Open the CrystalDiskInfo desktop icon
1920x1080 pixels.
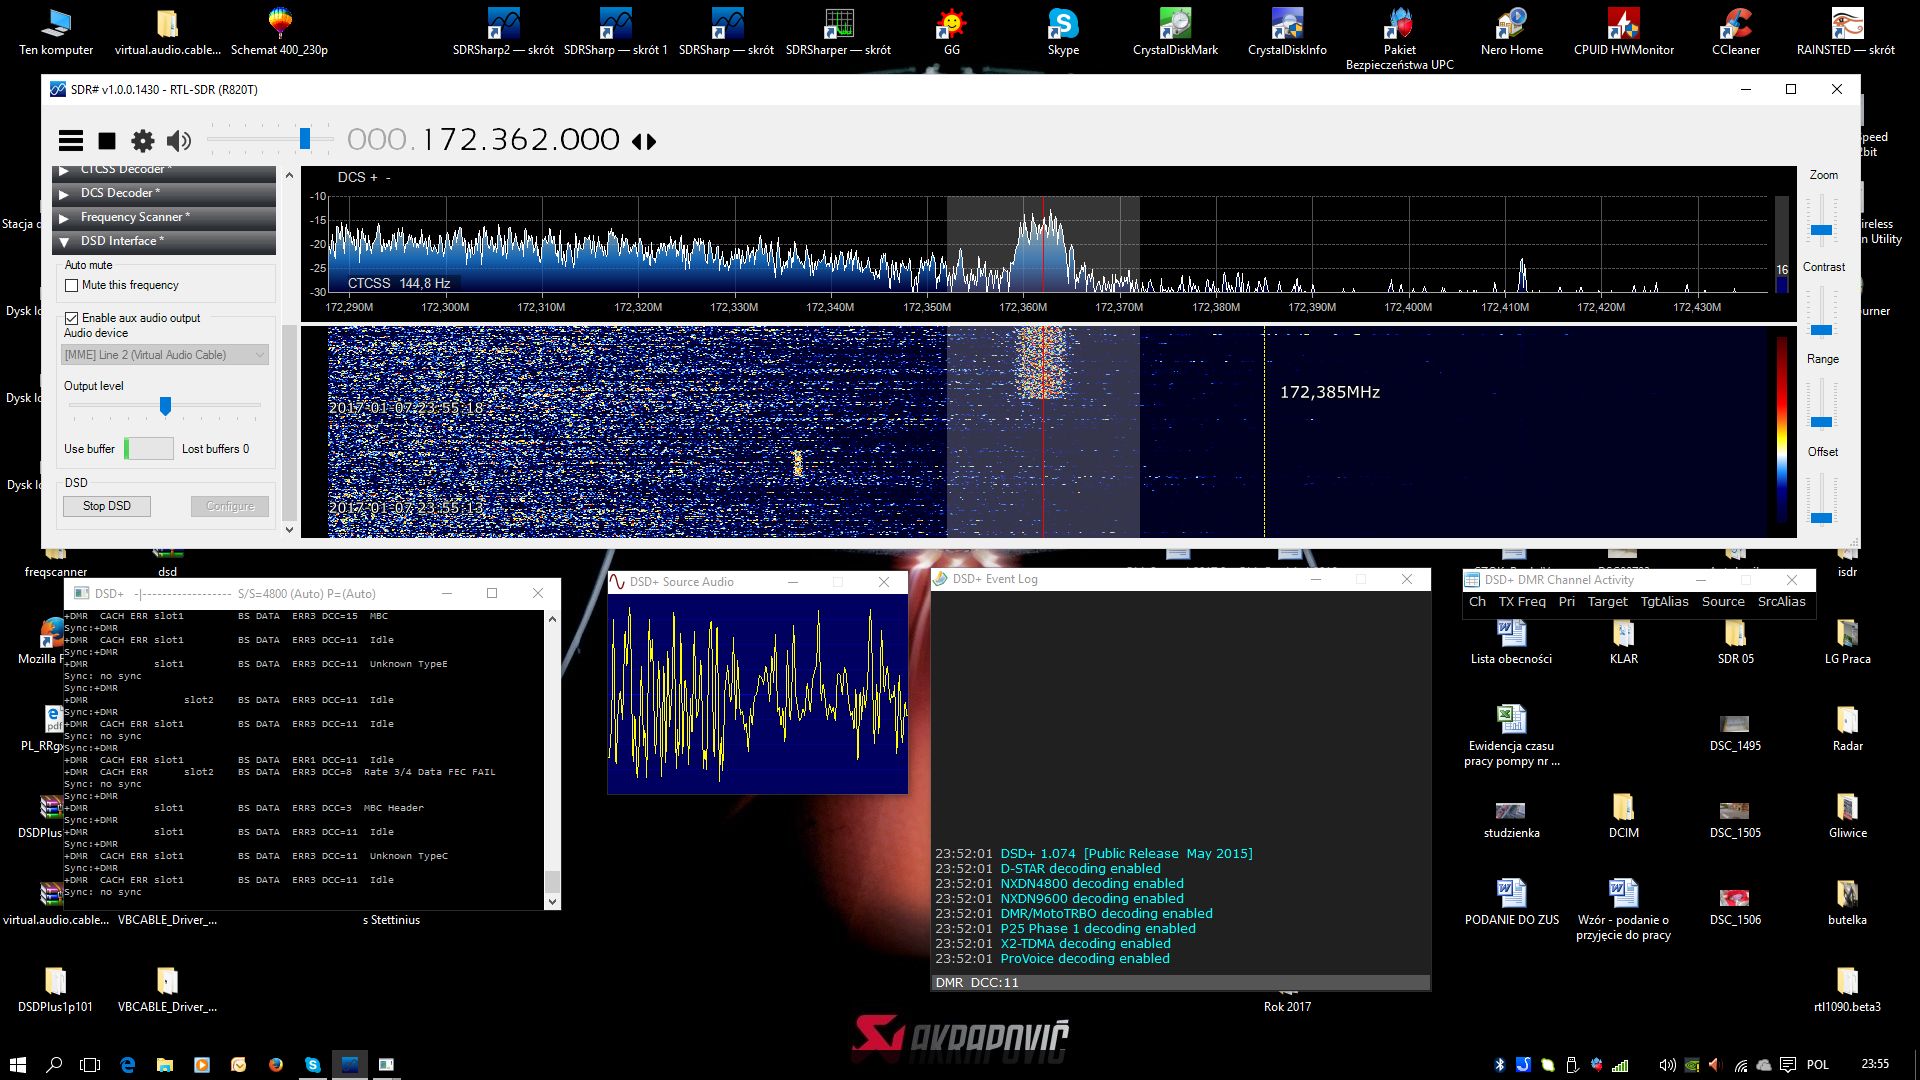pos(1287,32)
